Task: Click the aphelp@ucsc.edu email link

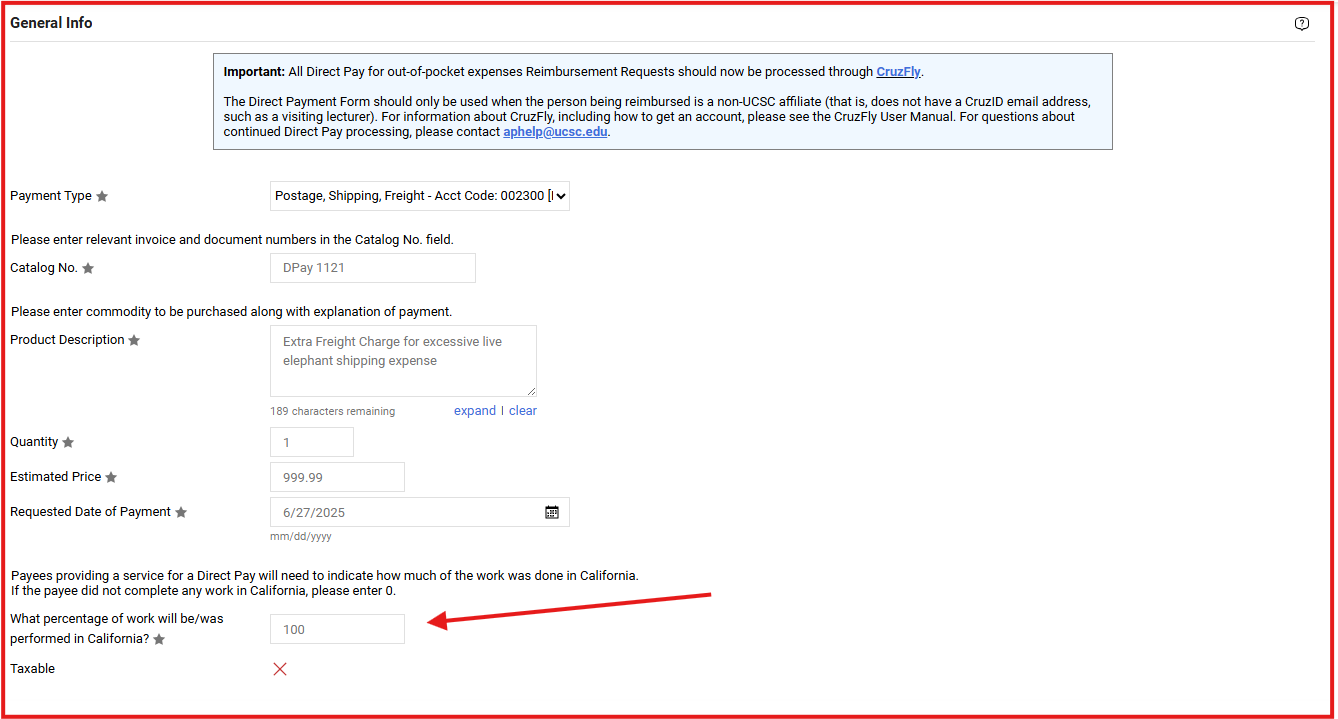Action: 555,132
